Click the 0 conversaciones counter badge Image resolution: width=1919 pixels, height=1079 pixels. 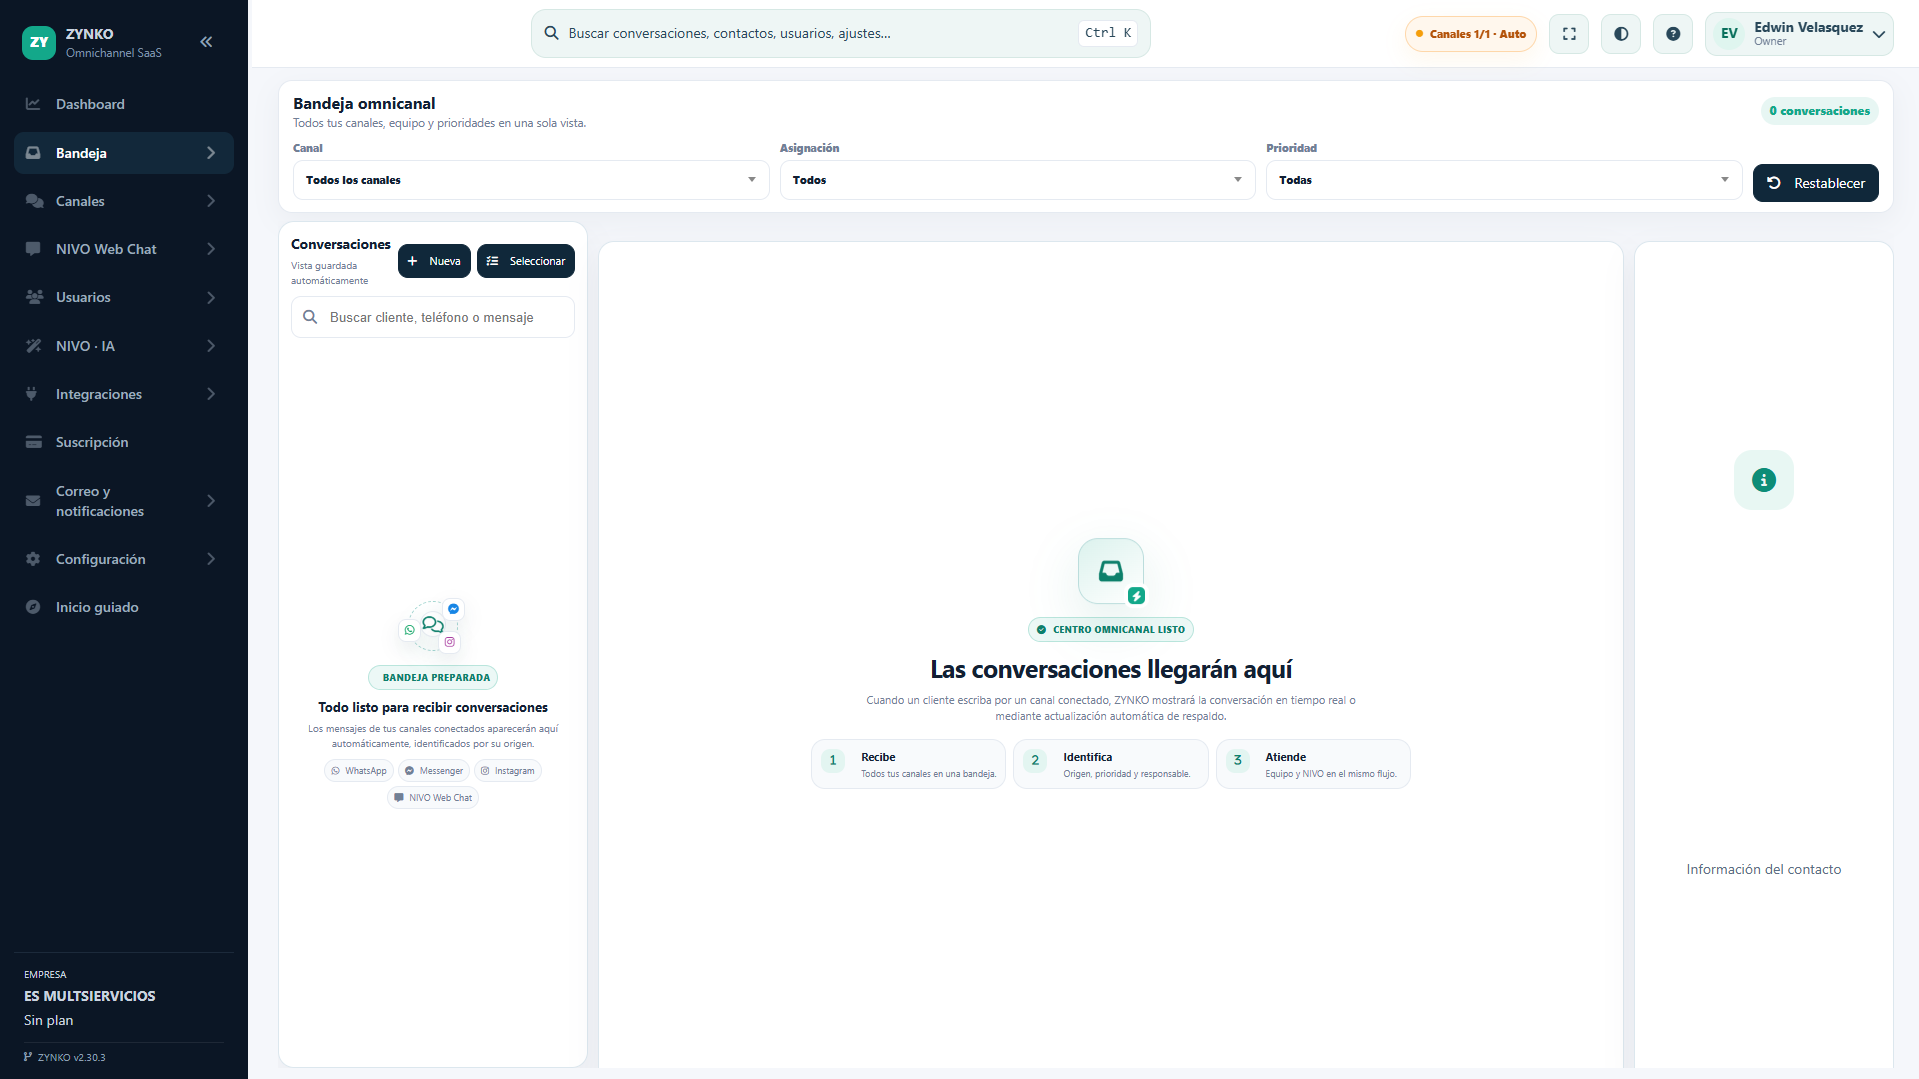1819,111
